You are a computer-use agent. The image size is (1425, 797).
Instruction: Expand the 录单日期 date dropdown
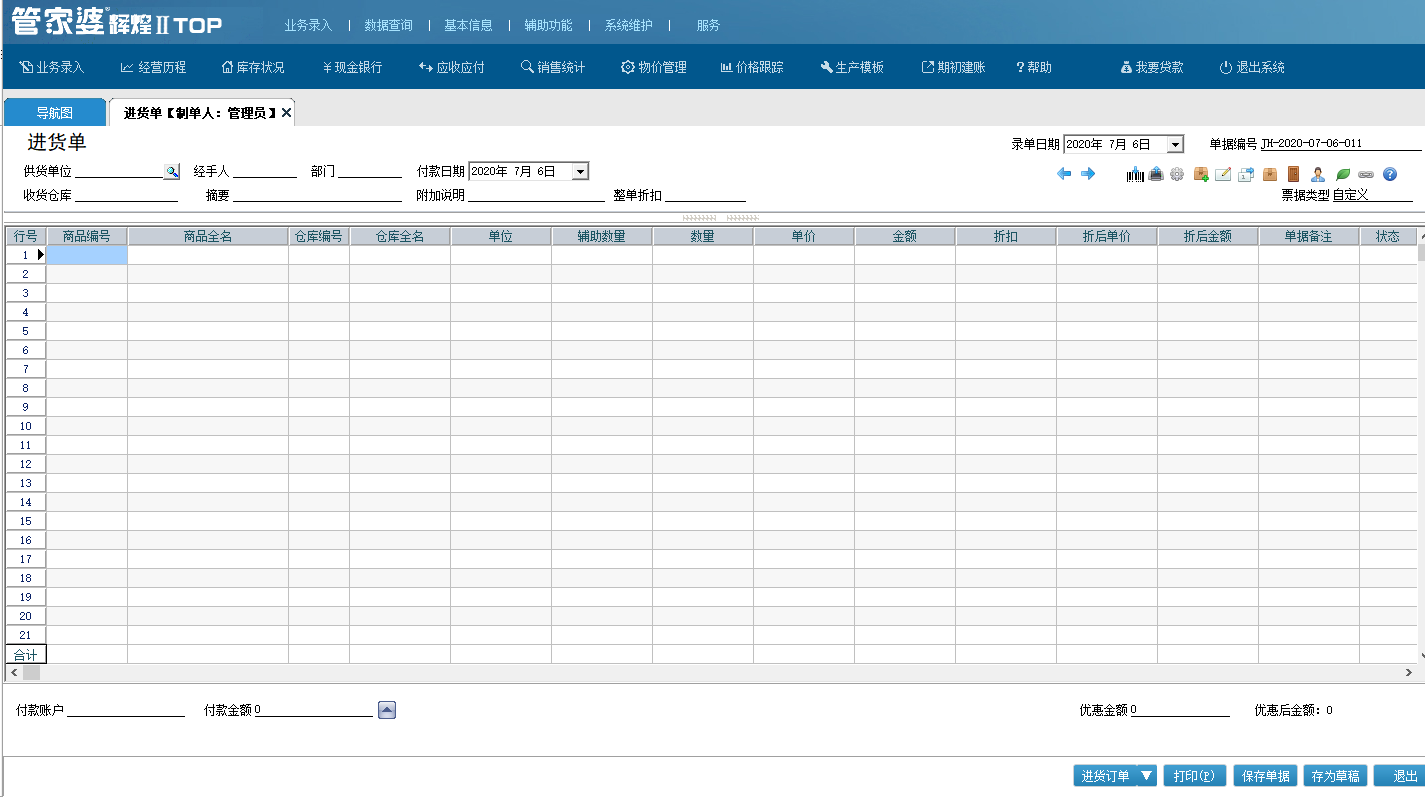point(1175,145)
